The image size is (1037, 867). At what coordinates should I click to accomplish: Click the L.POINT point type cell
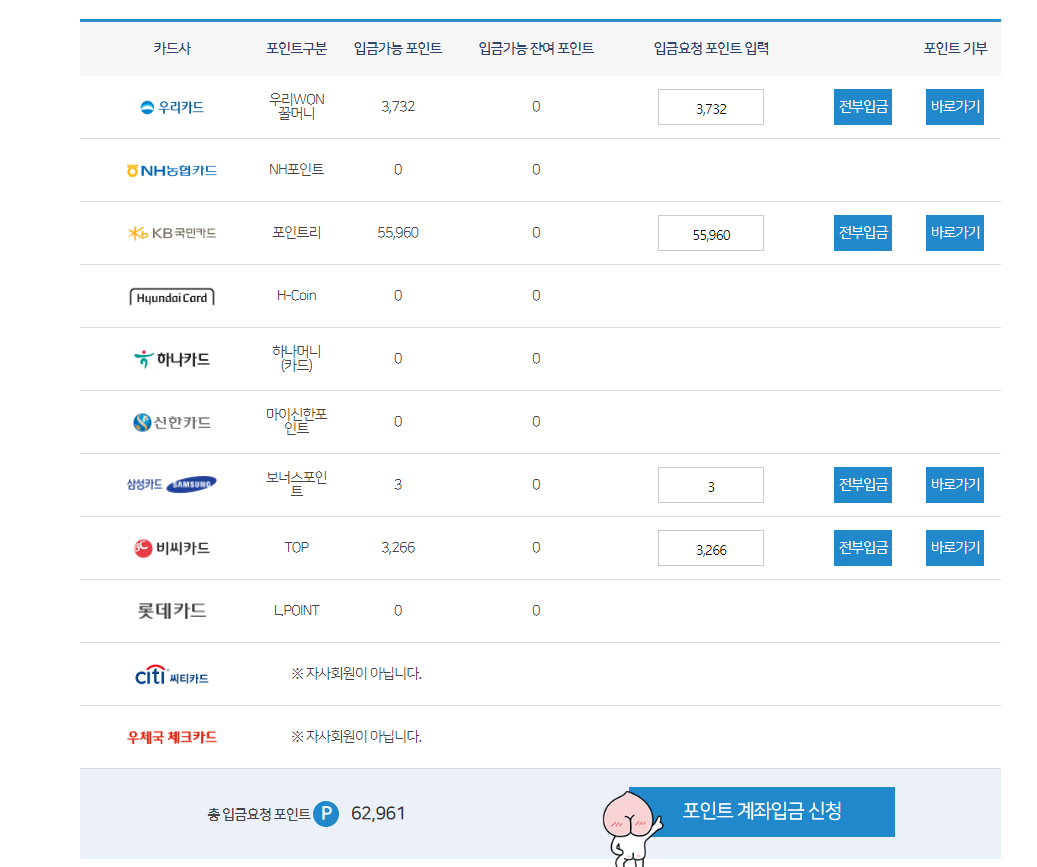point(296,610)
